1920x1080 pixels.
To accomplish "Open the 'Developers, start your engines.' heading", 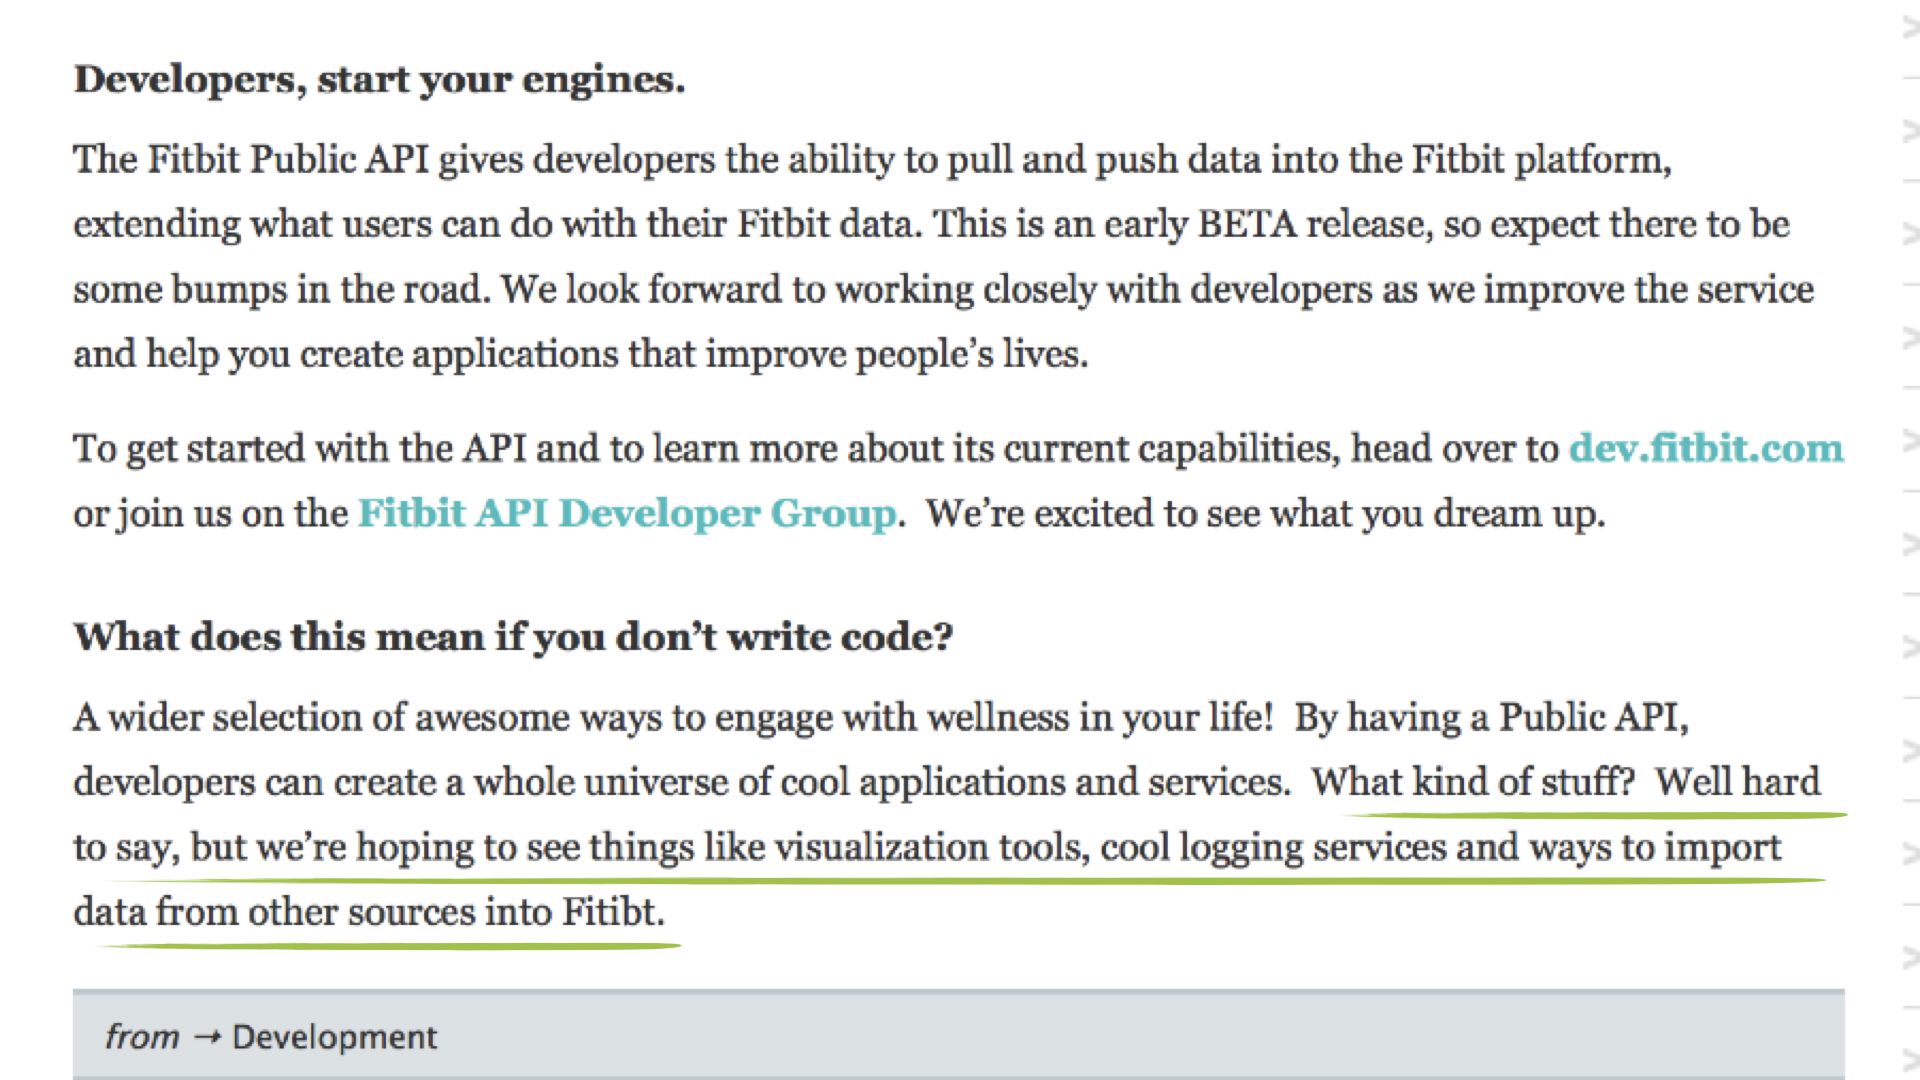I will 380,79.
